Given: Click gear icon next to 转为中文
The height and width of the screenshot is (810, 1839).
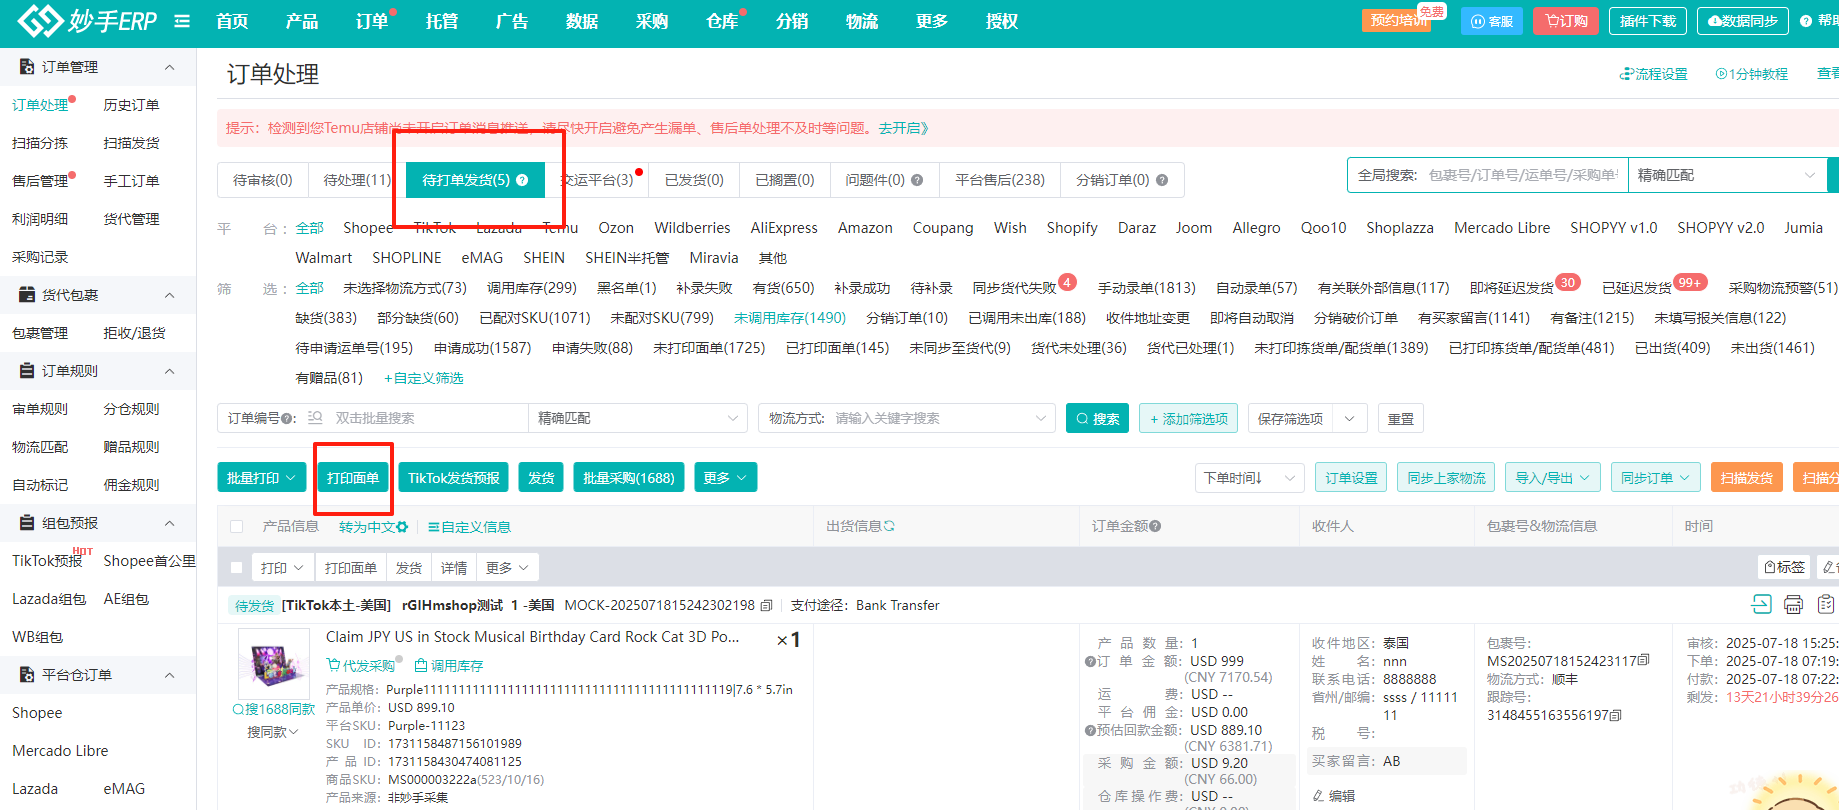Looking at the screenshot, I should [x=402, y=527].
